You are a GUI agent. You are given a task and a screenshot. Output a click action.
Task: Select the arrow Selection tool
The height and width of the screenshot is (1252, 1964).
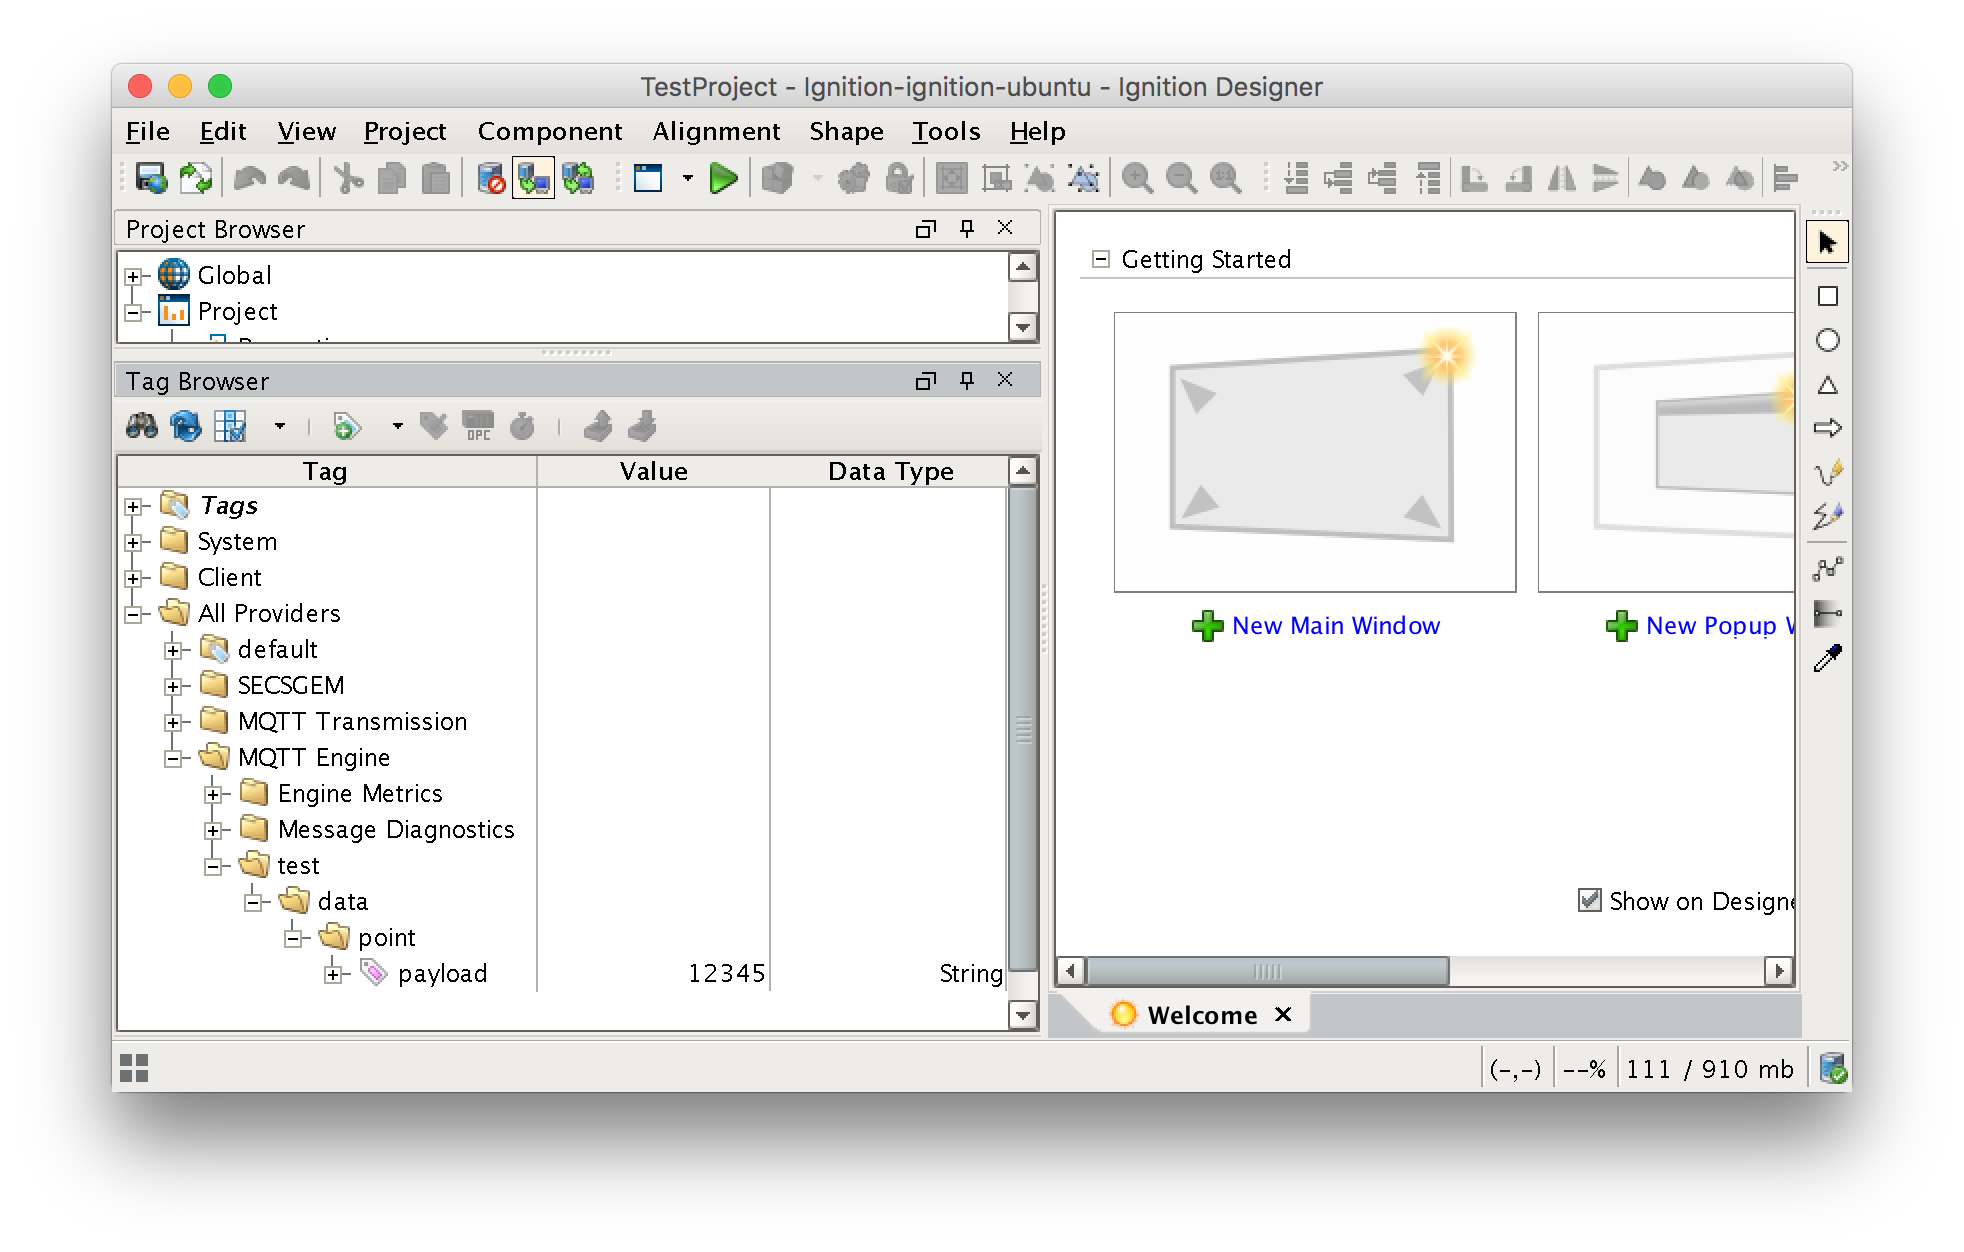[1827, 242]
